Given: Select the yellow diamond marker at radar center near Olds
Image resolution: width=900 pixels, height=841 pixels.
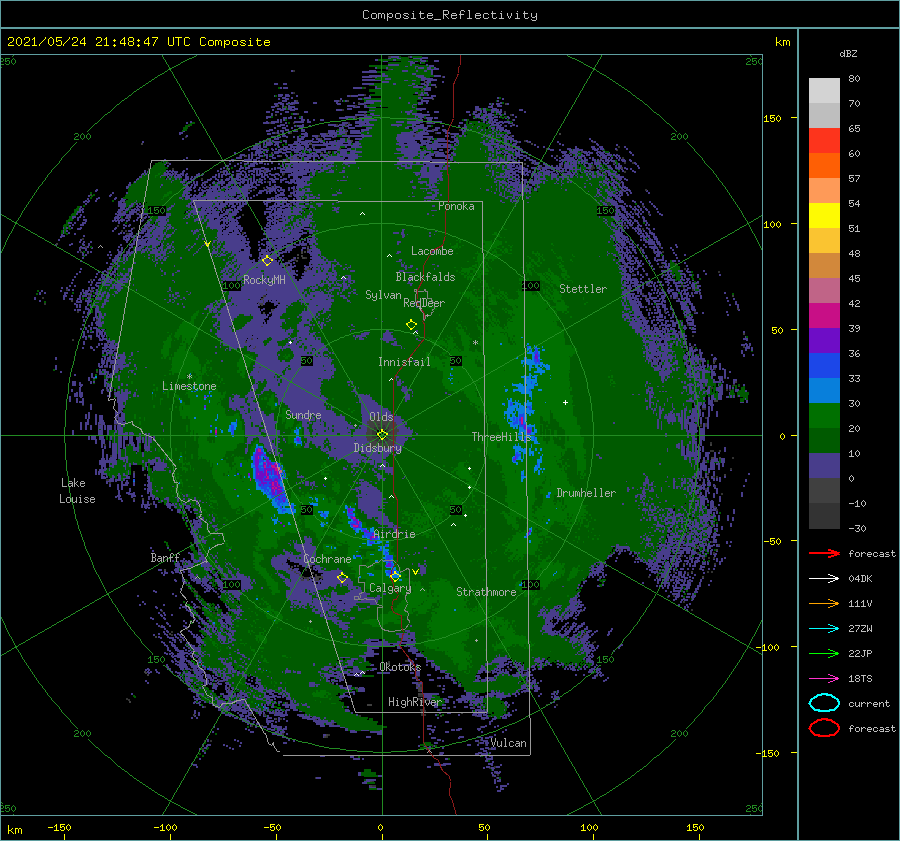Looking at the screenshot, I should coord(382,435).
